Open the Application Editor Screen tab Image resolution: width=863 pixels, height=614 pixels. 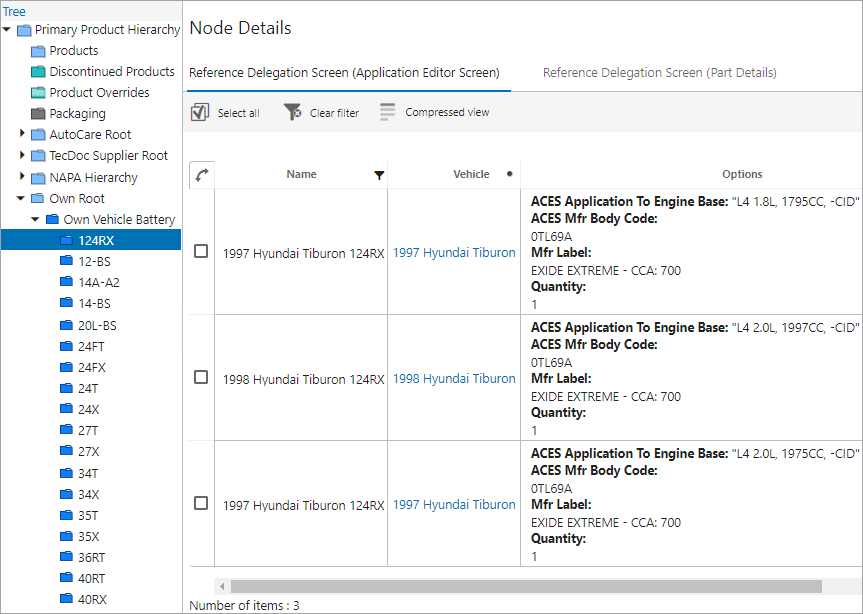(x=344, y=73)
